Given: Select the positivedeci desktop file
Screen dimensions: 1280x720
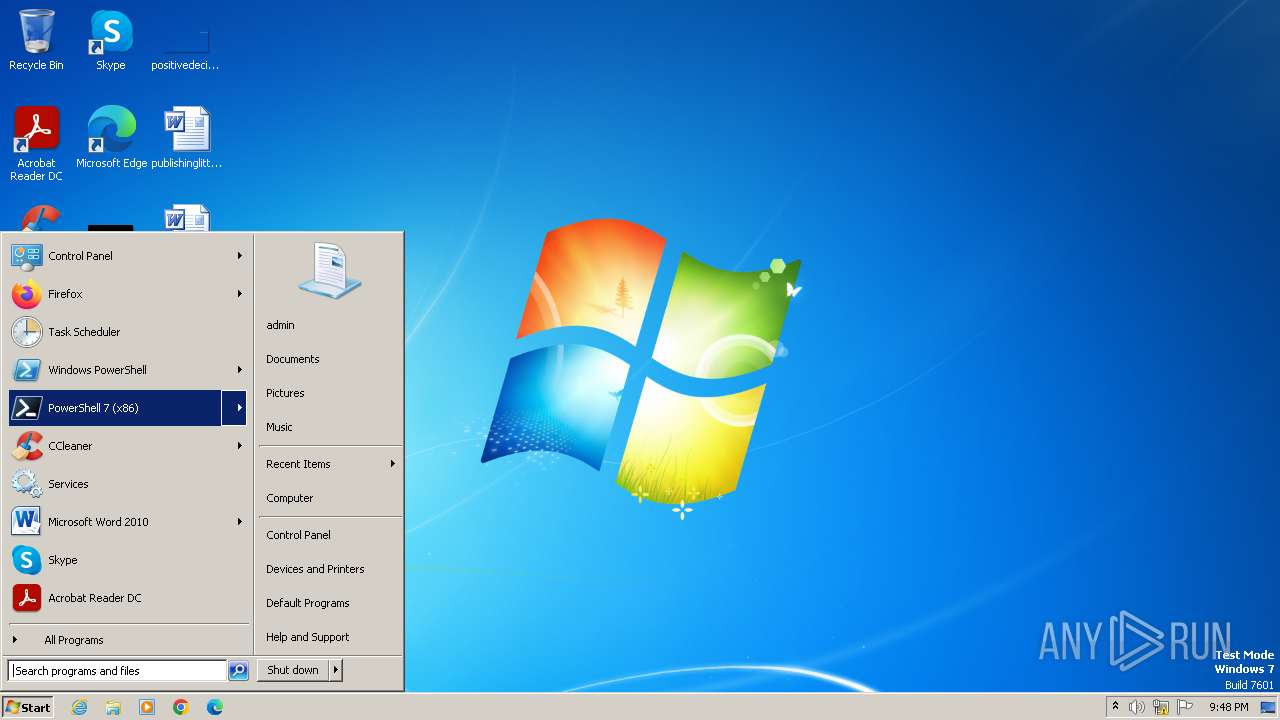Looking at the screenshot, I should pyautogui.click(x=186, y=46).
